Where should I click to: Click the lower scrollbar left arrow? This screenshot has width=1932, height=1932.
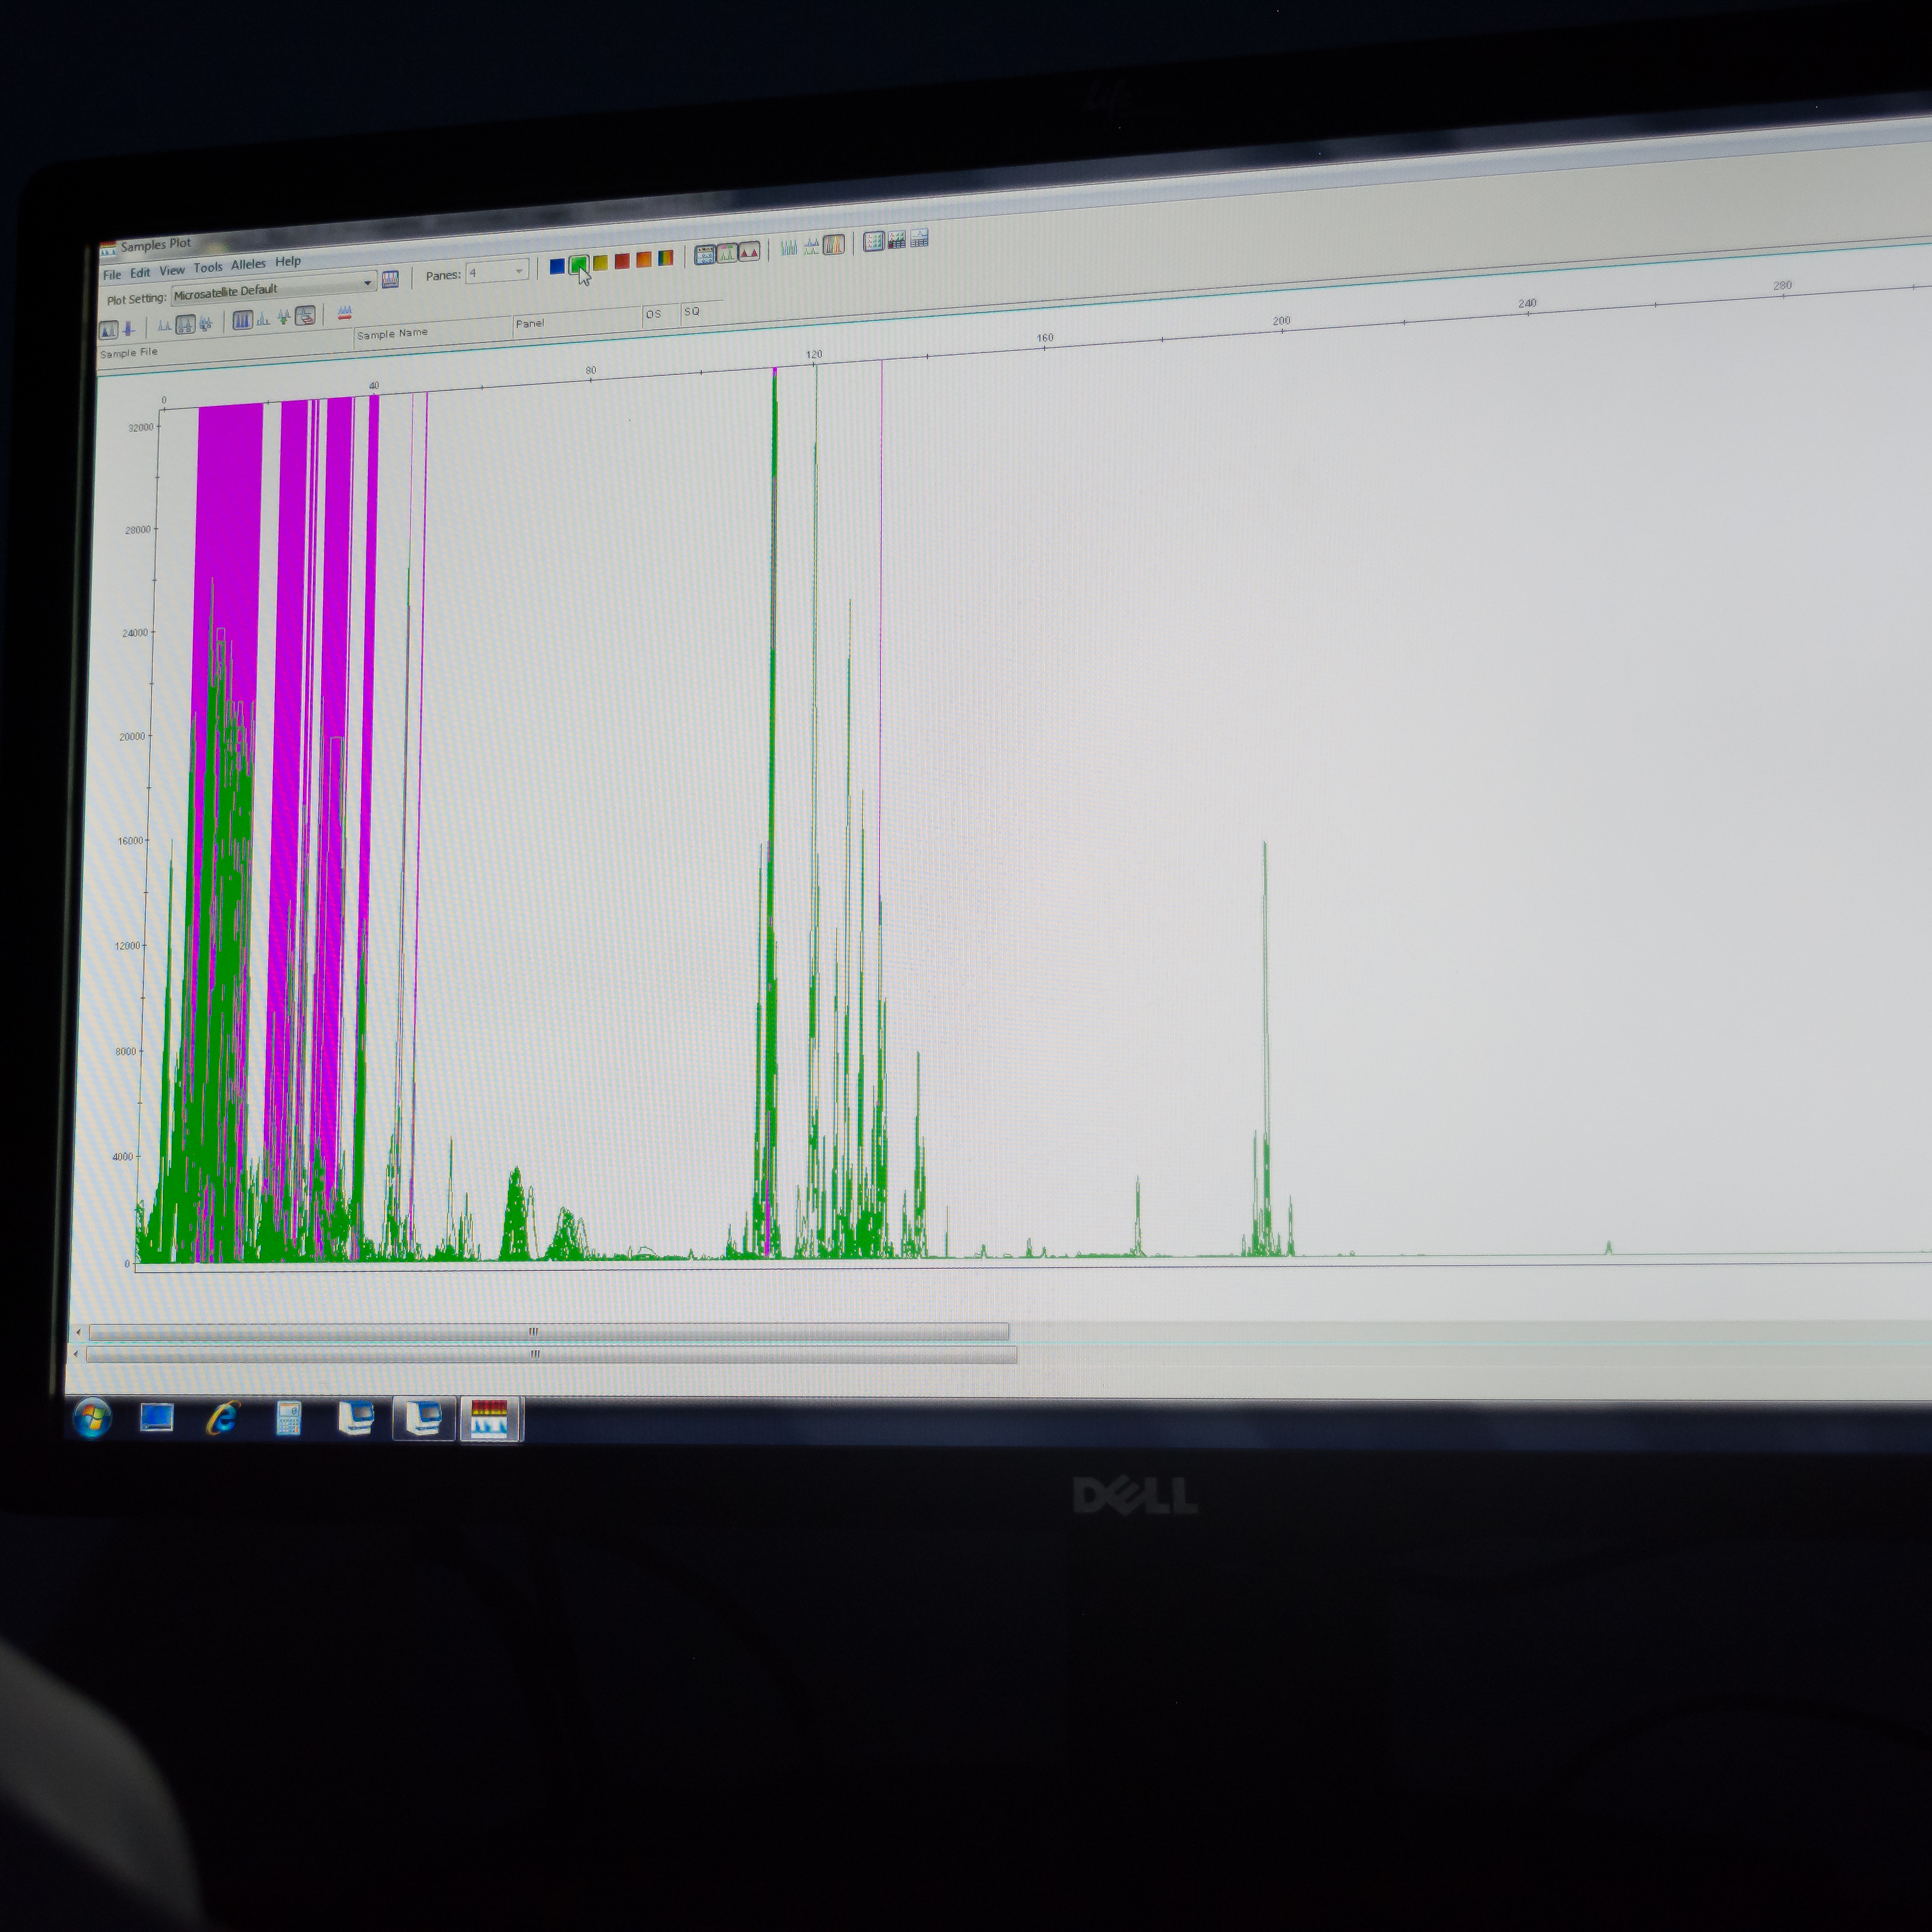76,1354
